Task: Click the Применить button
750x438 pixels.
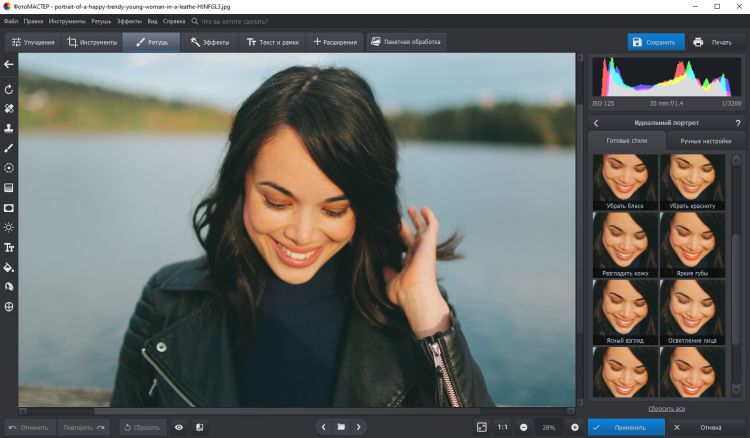Action: point(625,427)
